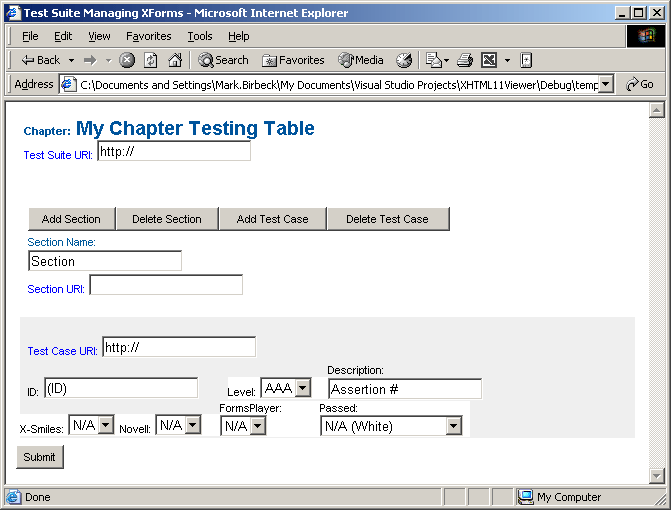Open the View menu
Viewport: 671px width, 510px height.
point(99,36)
